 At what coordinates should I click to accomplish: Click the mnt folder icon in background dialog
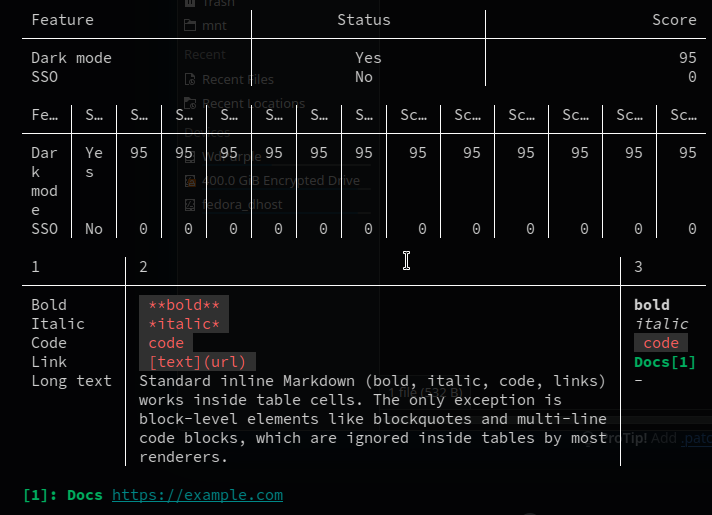click(x=190, y=25)
